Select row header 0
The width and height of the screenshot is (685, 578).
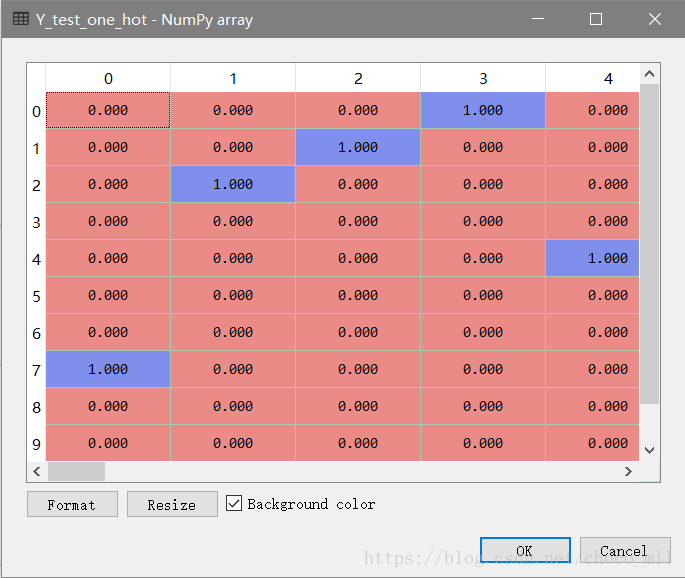coord(37,111)
